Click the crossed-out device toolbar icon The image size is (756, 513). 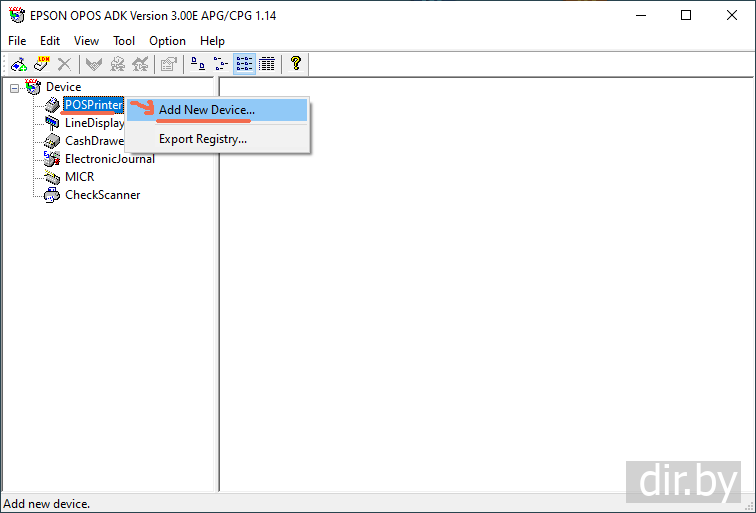[140, 64]
